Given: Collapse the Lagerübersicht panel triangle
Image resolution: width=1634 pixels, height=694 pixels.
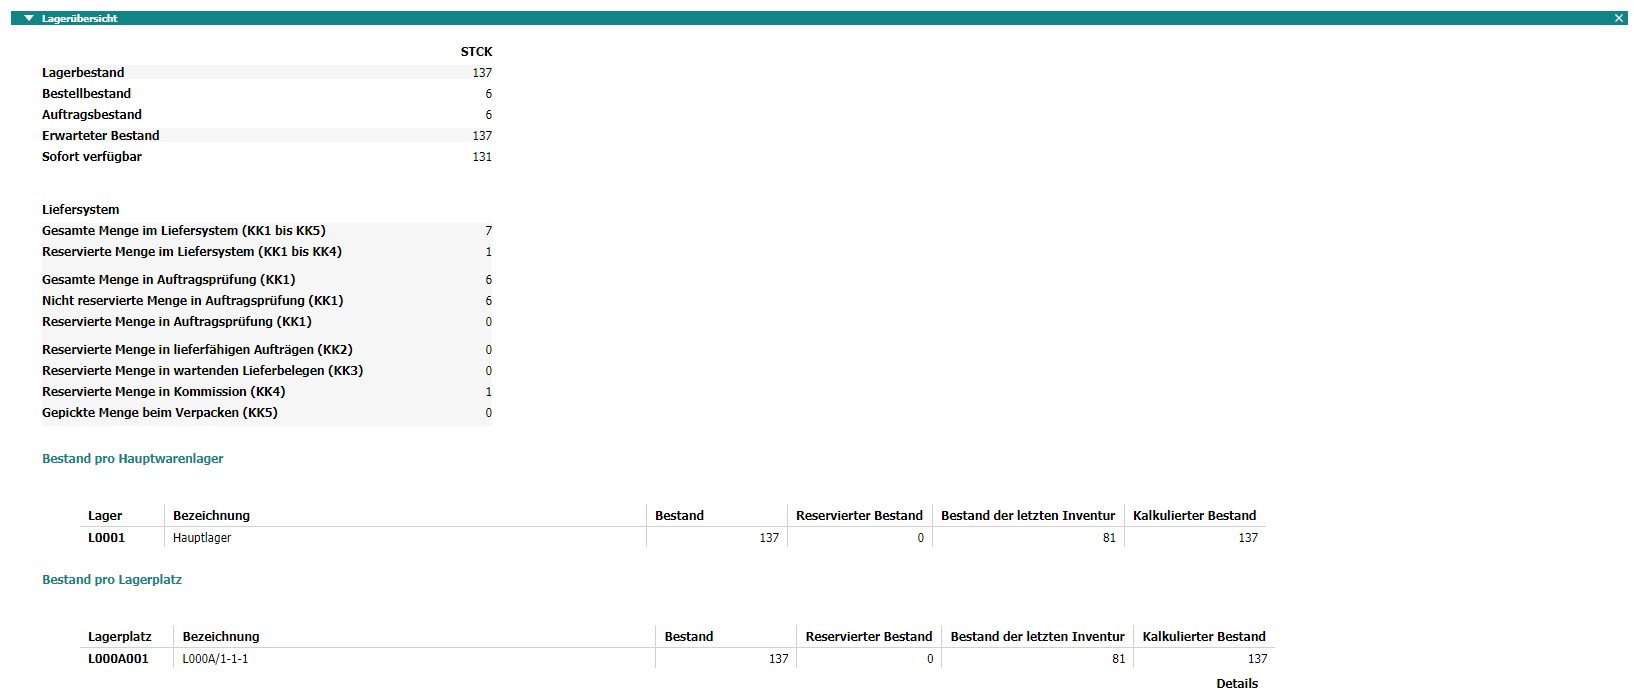Looking at the screenshot, I should 29,18.
